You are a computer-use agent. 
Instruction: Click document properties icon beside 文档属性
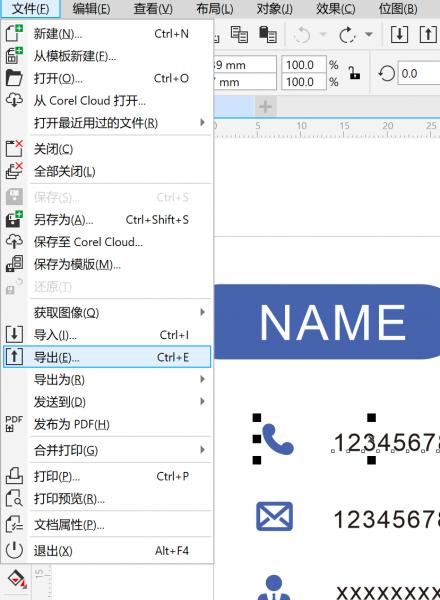[14, 524]
